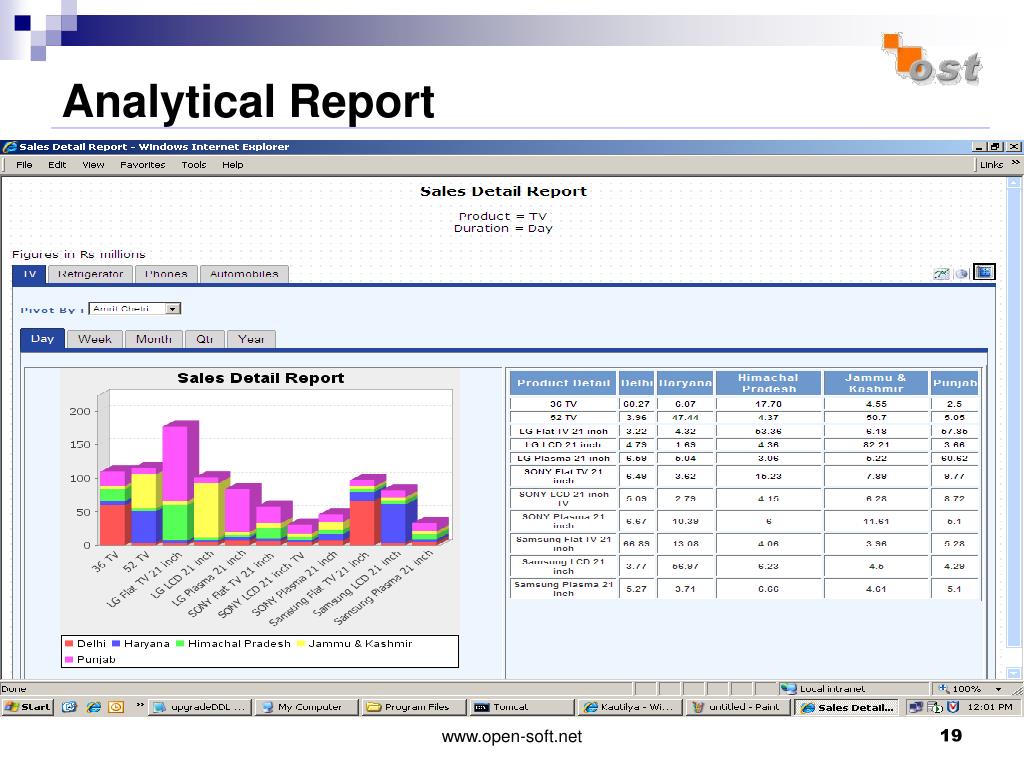Click the Start button
The width and height of the screenshot is (1024, 768).
point(28,707)
